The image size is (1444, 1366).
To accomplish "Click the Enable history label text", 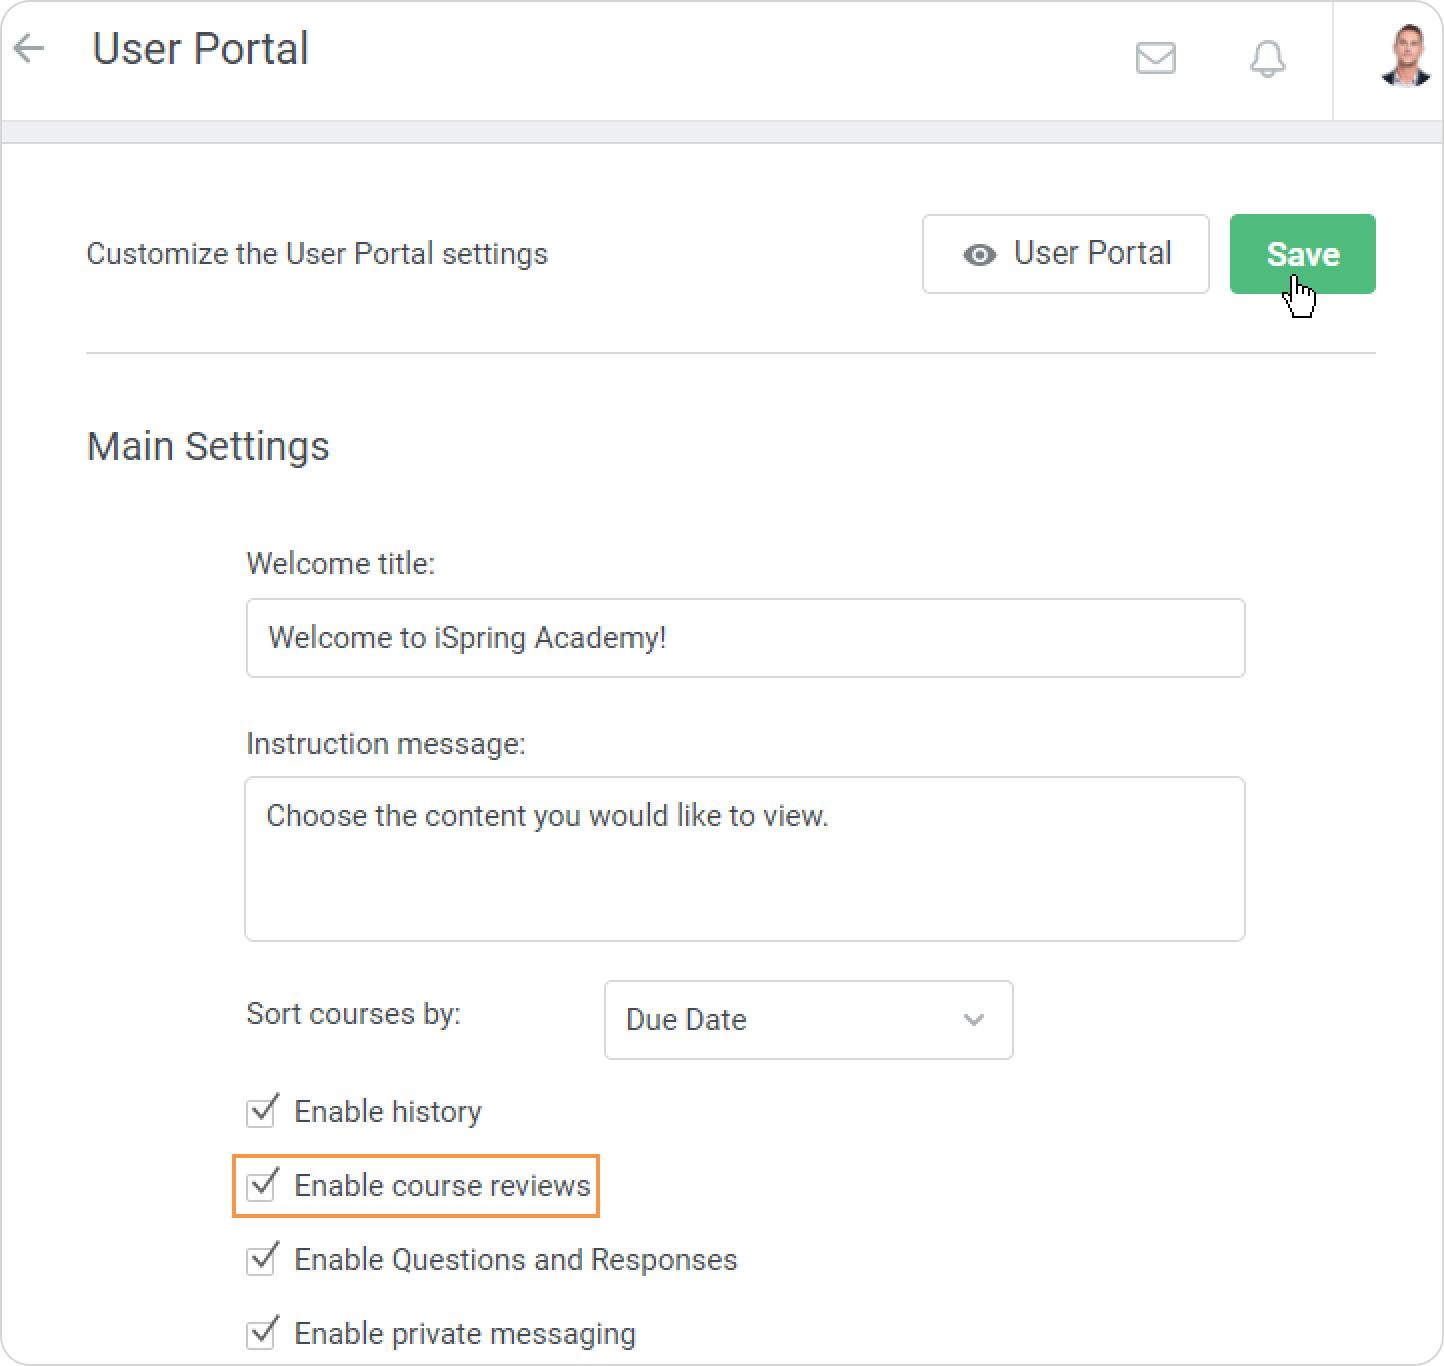I will click(388, 1112).
